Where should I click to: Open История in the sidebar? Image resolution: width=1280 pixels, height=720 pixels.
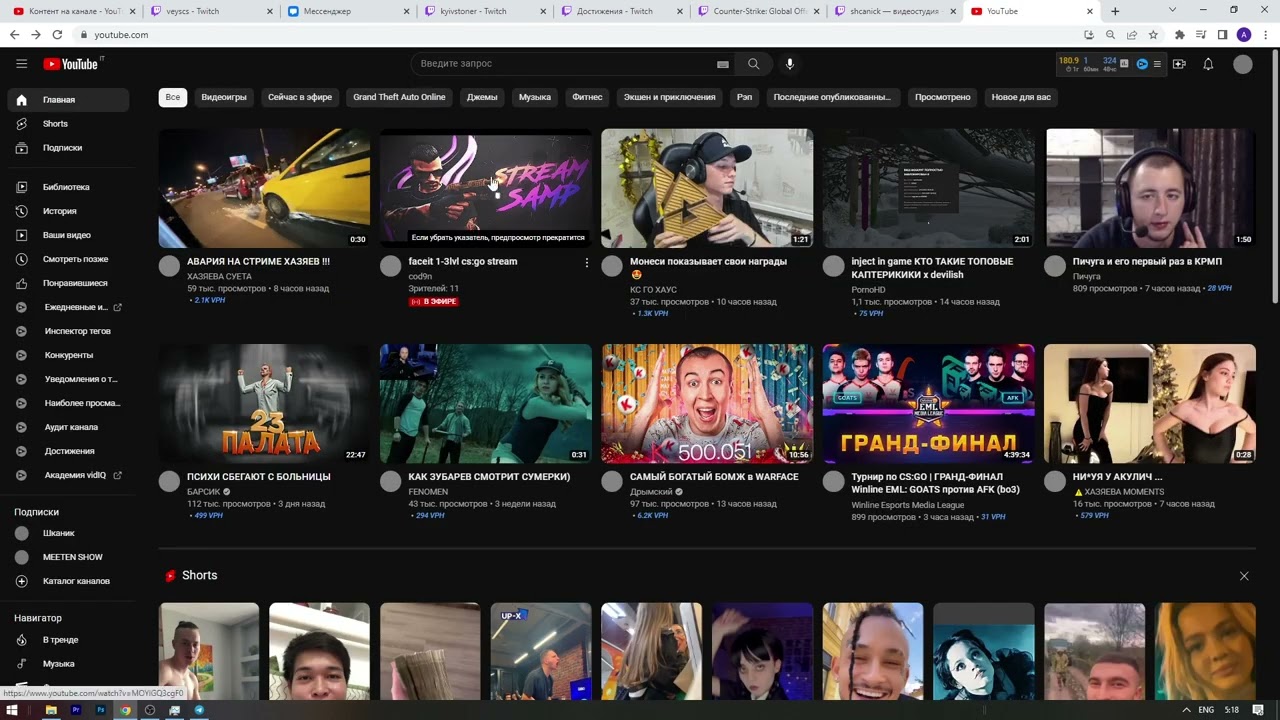coord(68,211)
